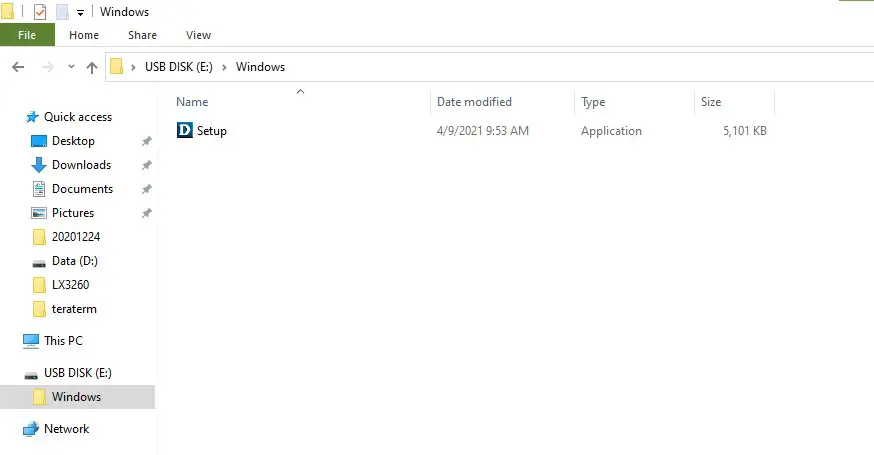Viewport: 874px width, 455px height.
Task: Go up one folder level
Action: click(x=92, y=67)
